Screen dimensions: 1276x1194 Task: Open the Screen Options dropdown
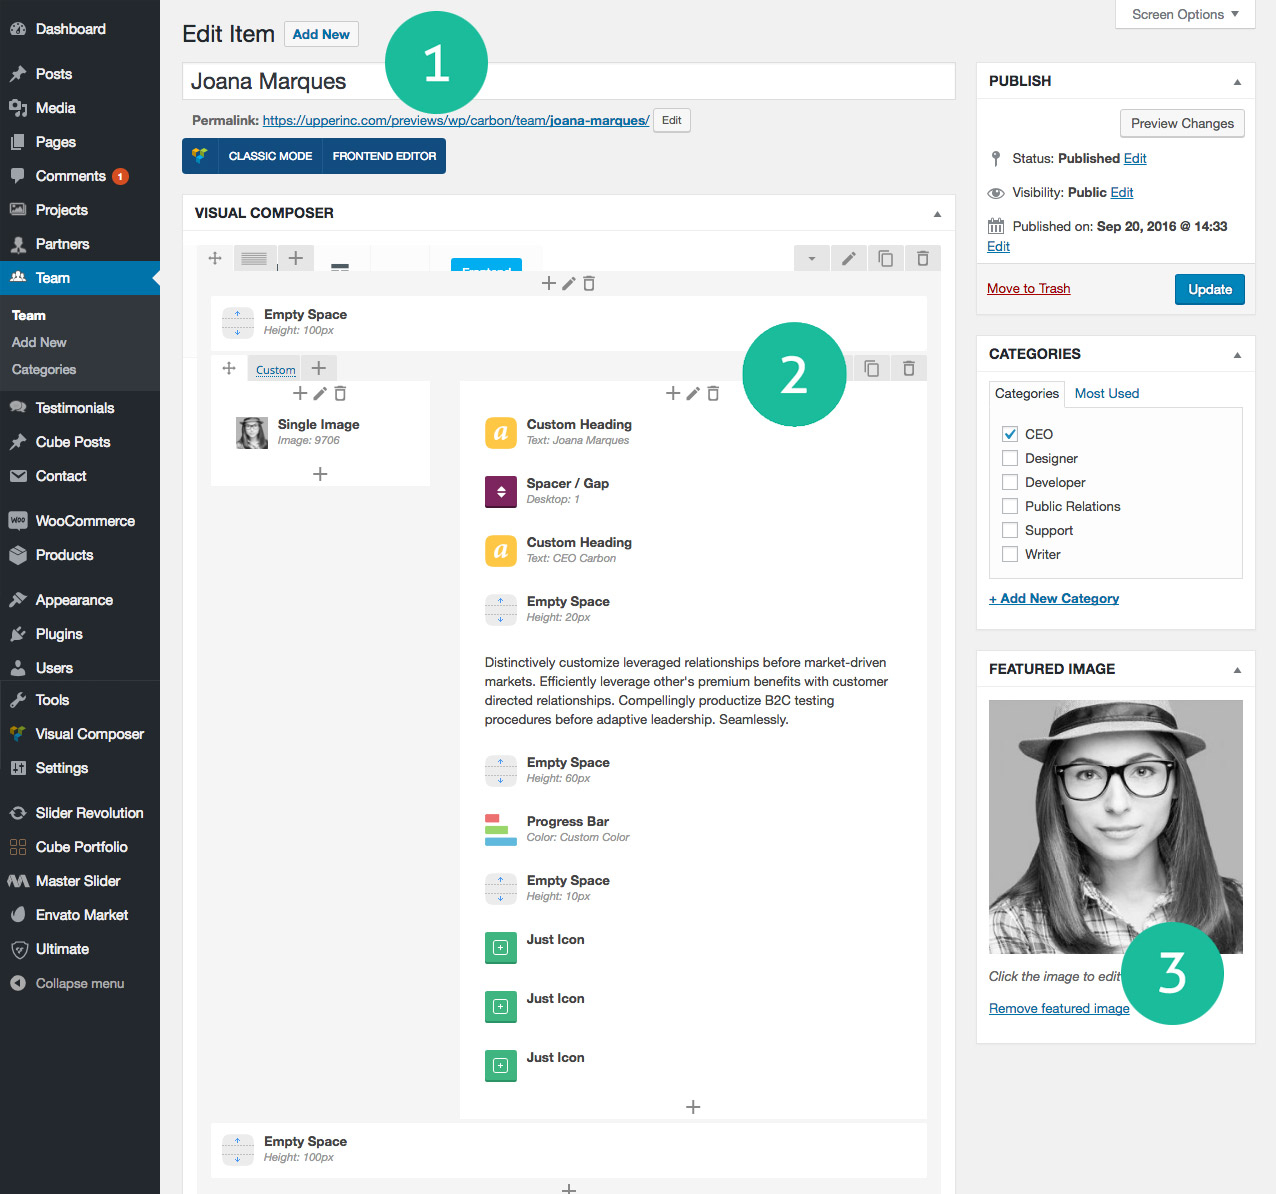(1184, 14)
